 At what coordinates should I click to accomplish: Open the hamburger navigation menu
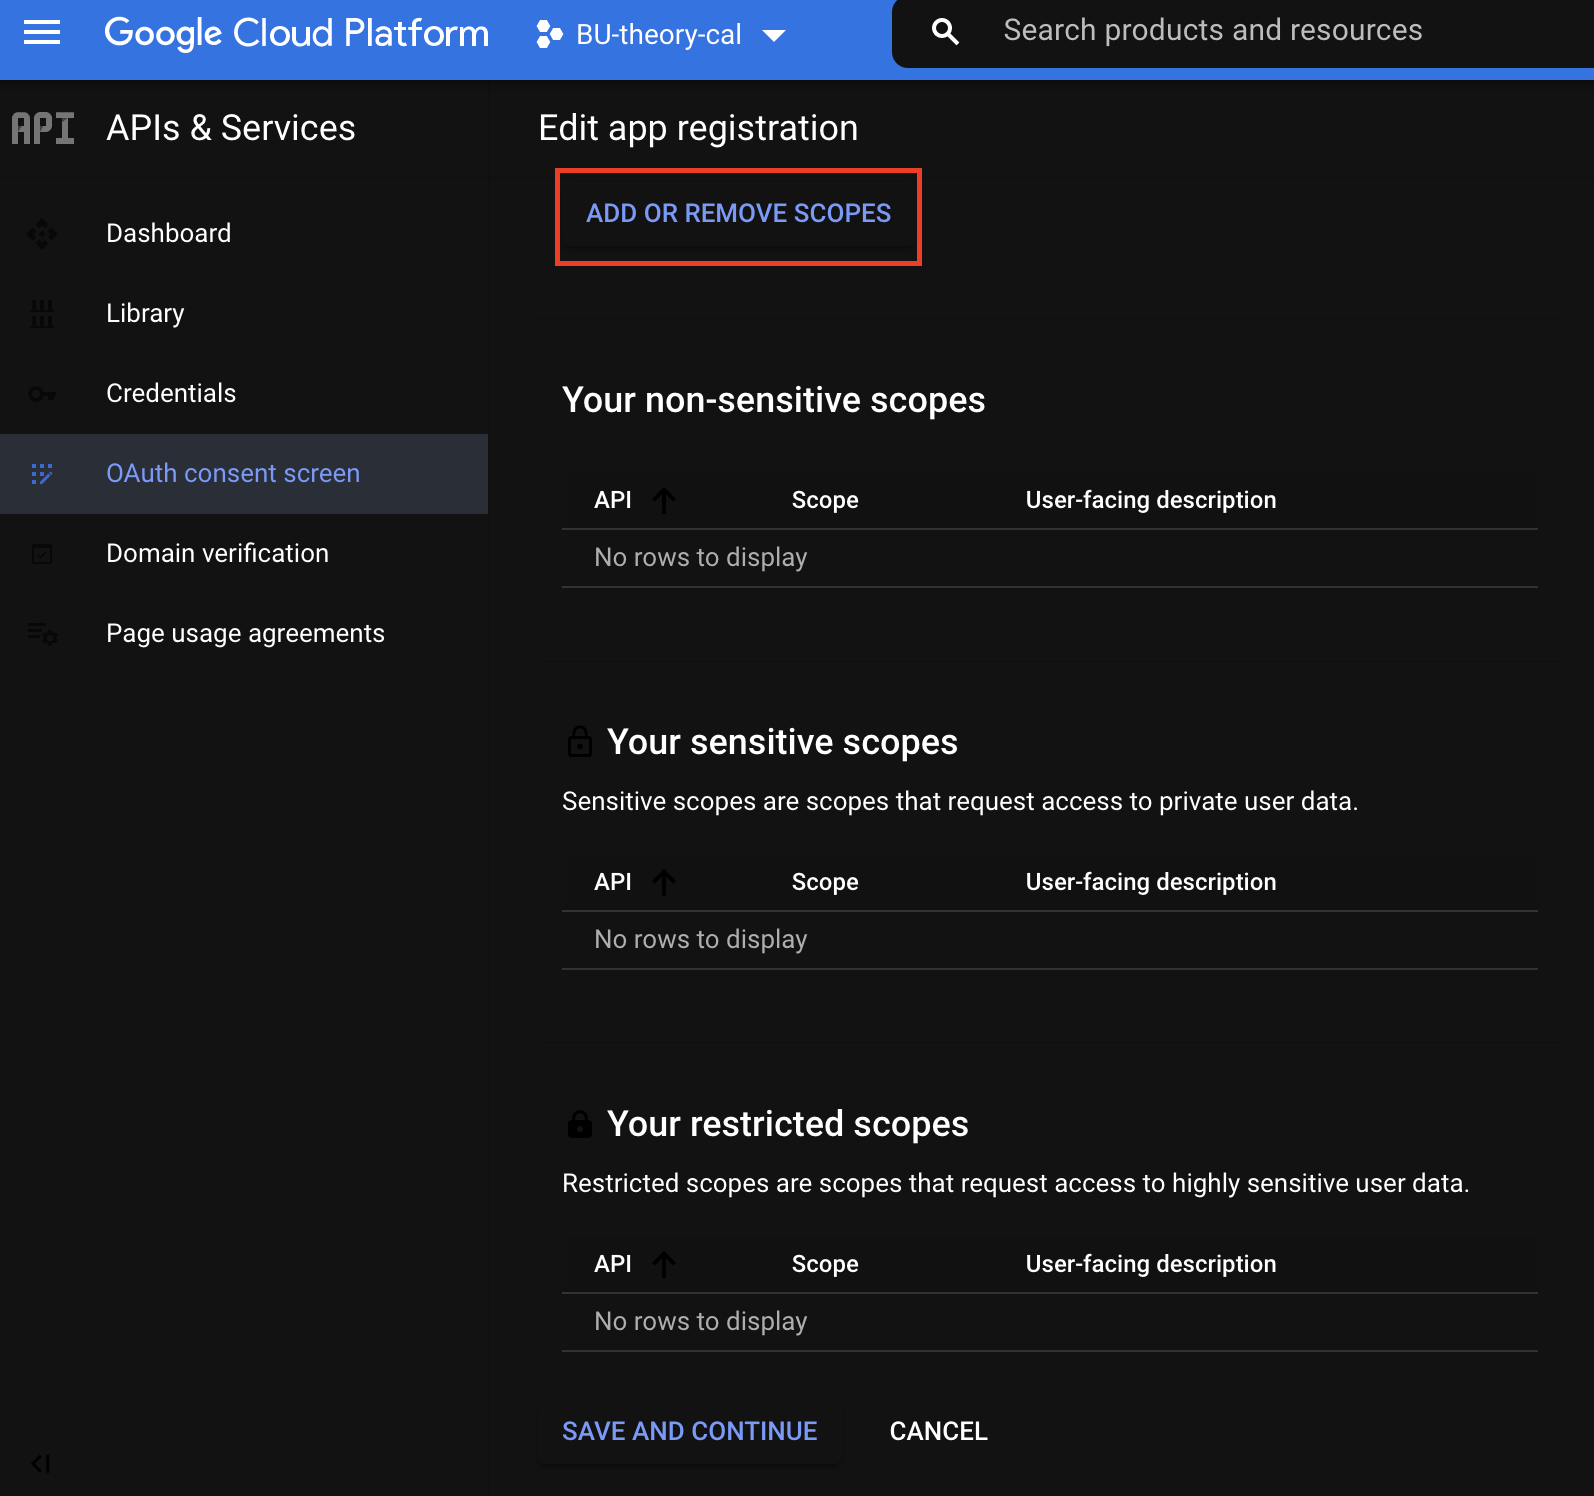click(x=42, y=33)
